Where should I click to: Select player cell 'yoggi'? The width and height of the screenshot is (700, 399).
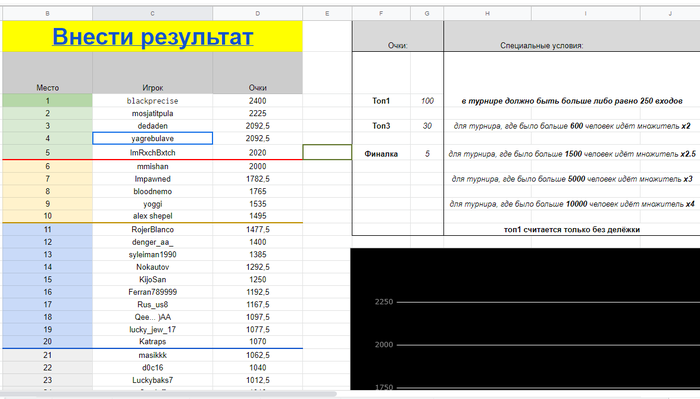[x=152, y=204]
